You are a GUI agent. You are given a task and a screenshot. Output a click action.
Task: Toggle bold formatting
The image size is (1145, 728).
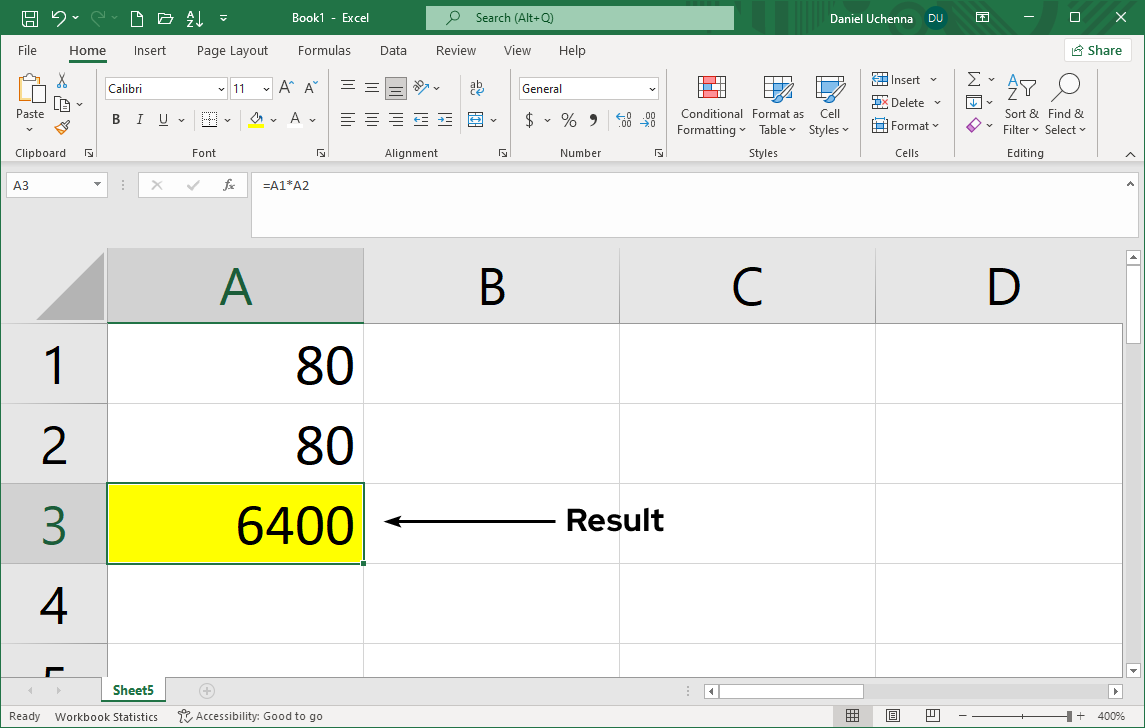point(115,119)
